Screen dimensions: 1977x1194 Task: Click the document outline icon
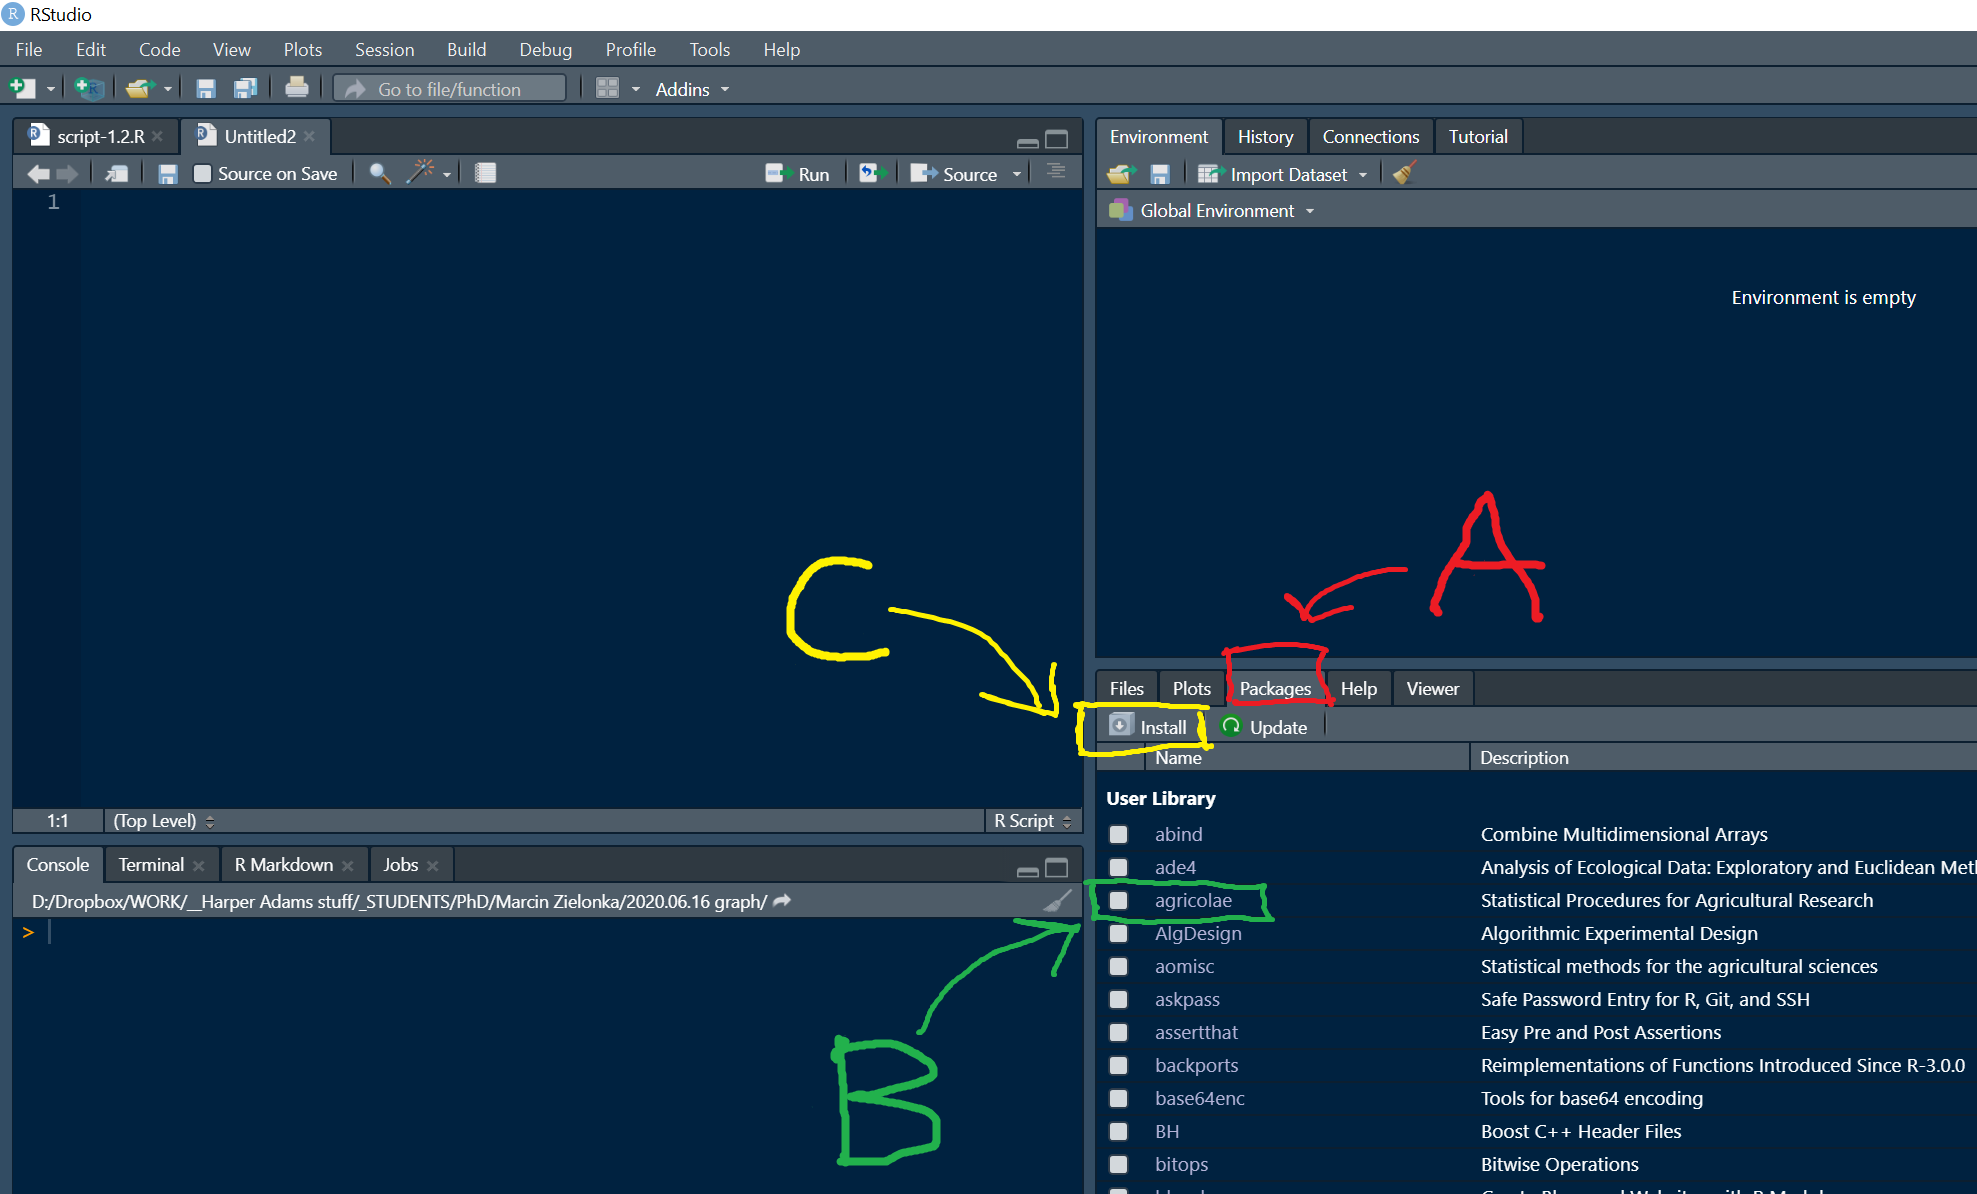pyautogui.click(x=1056, y=172)
